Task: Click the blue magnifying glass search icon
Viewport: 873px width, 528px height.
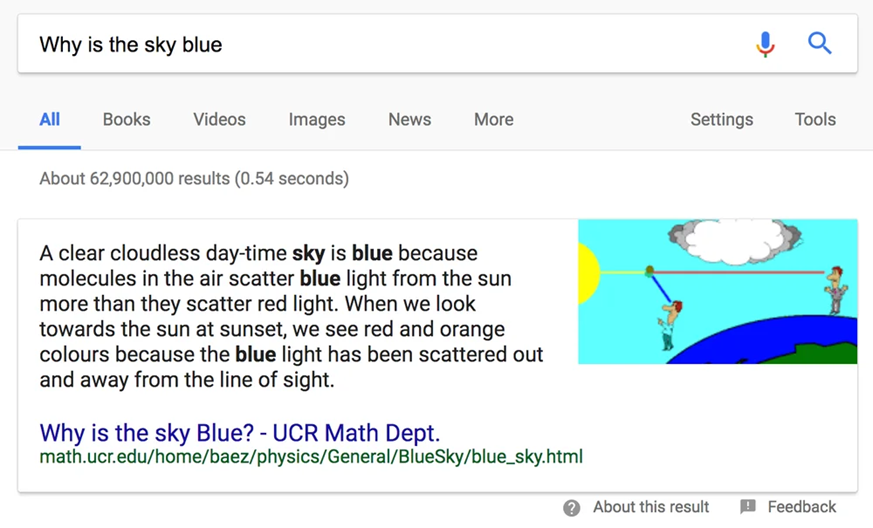Action: coord(820,44)
